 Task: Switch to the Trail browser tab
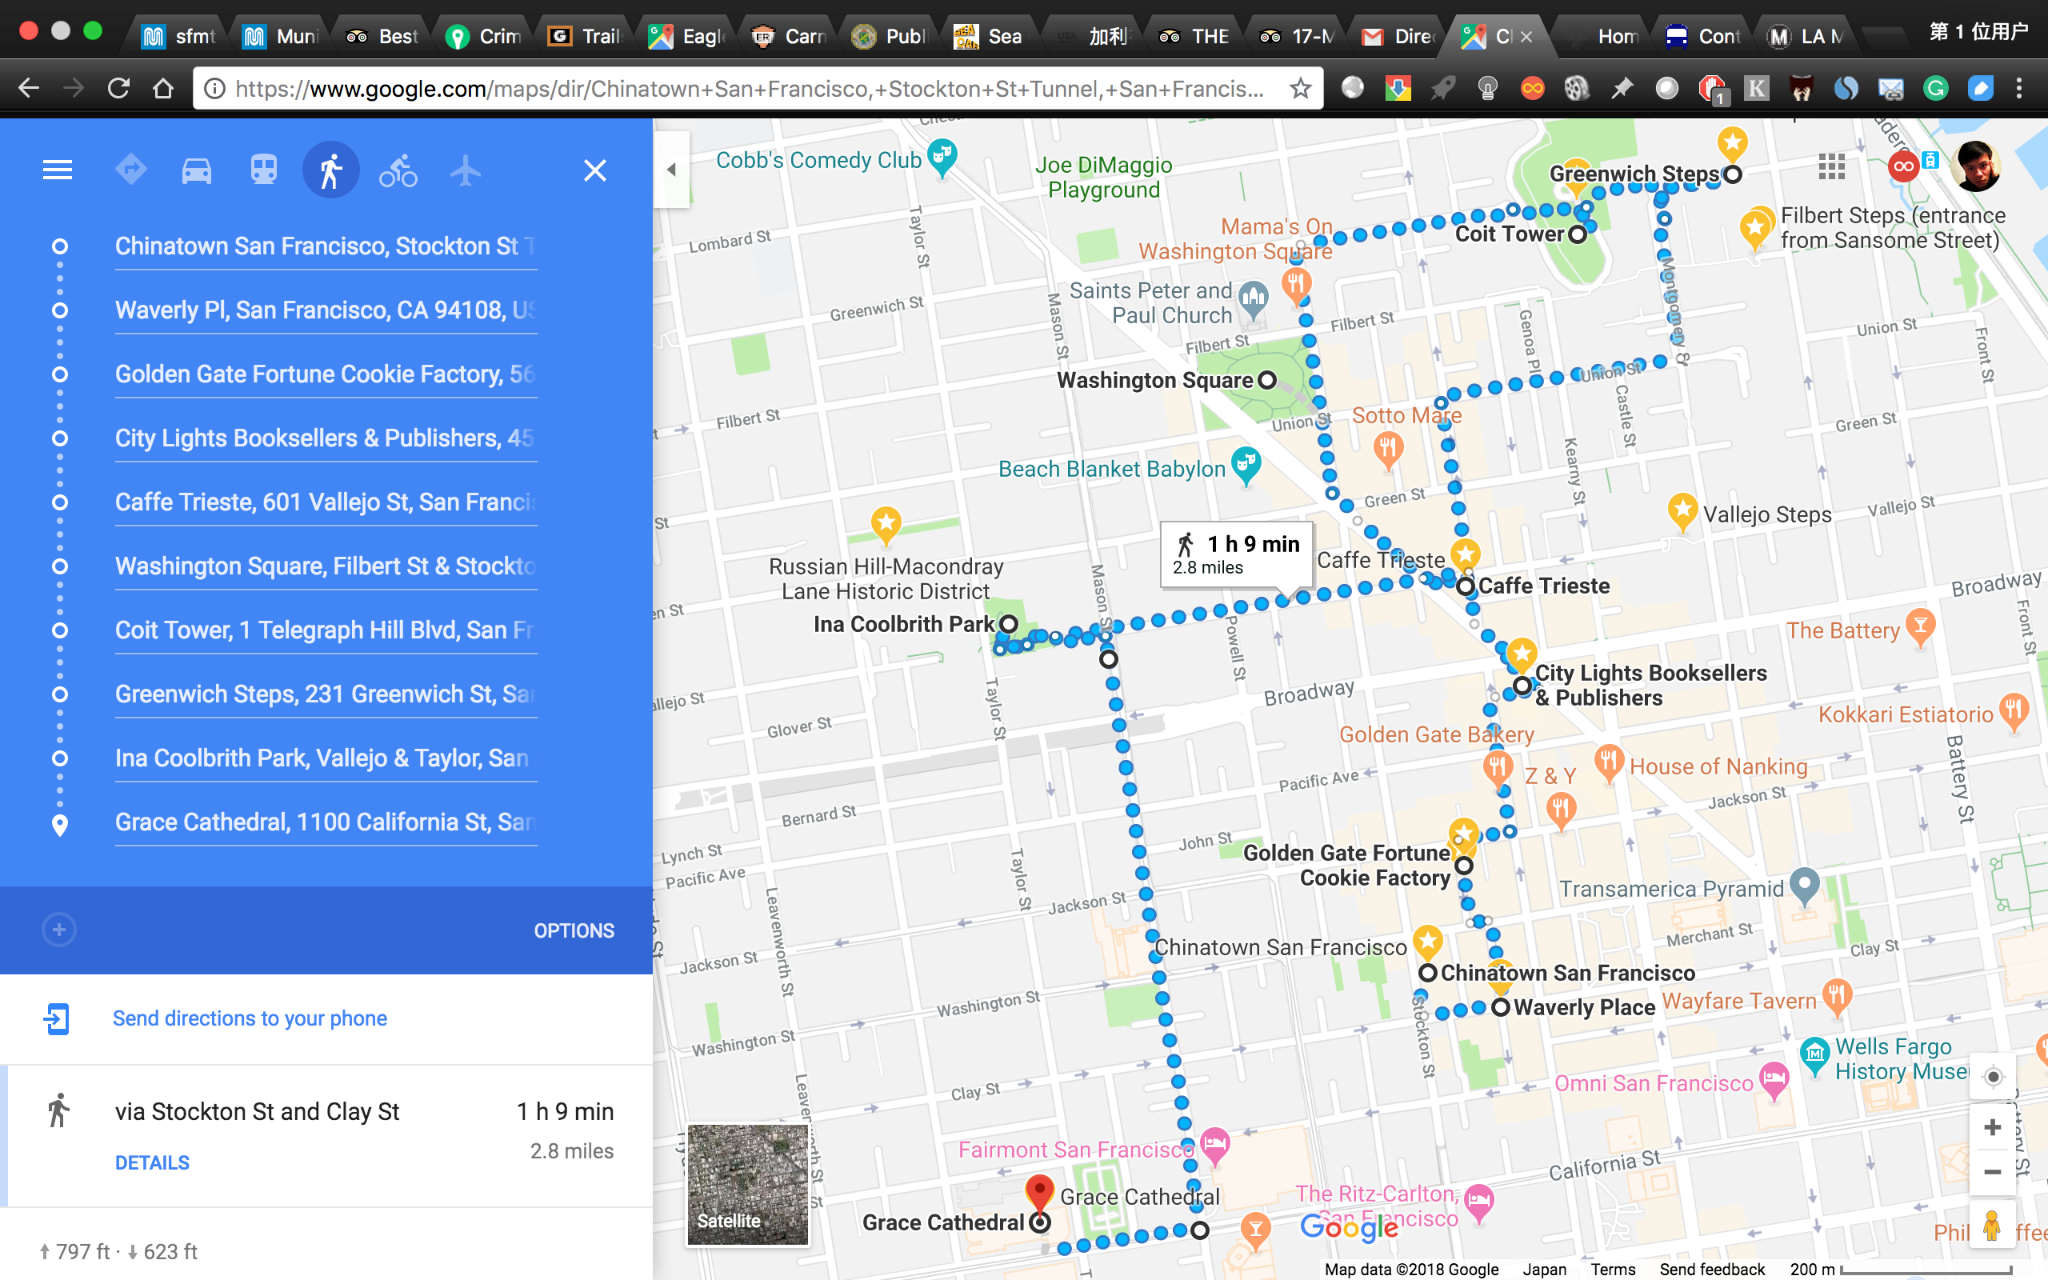coord(586,36)
